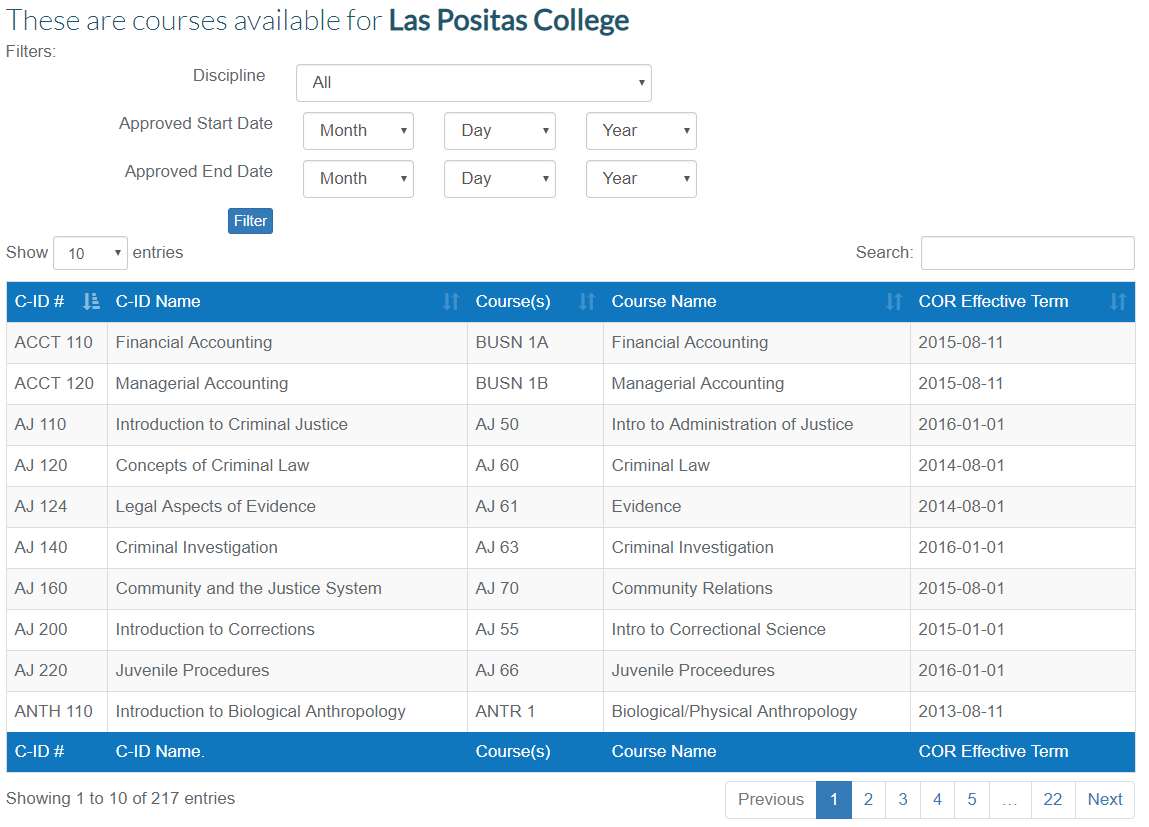The width and height of the screenshot is (1149, 827).
Task: Click the 2013-08-11 effective term cell
Action: pyautogui.click(x=1023, y=712)
